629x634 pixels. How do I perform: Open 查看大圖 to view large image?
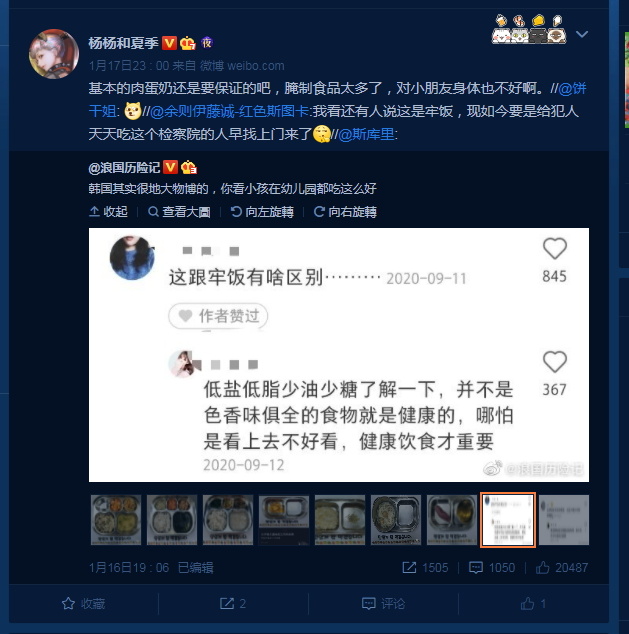(179, 211)
